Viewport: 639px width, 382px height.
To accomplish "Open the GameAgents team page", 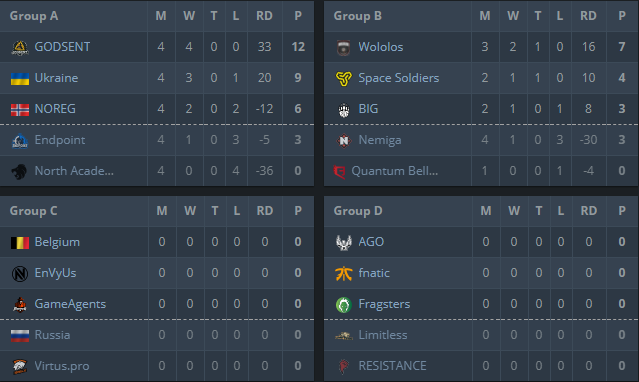I will (70, 304).
